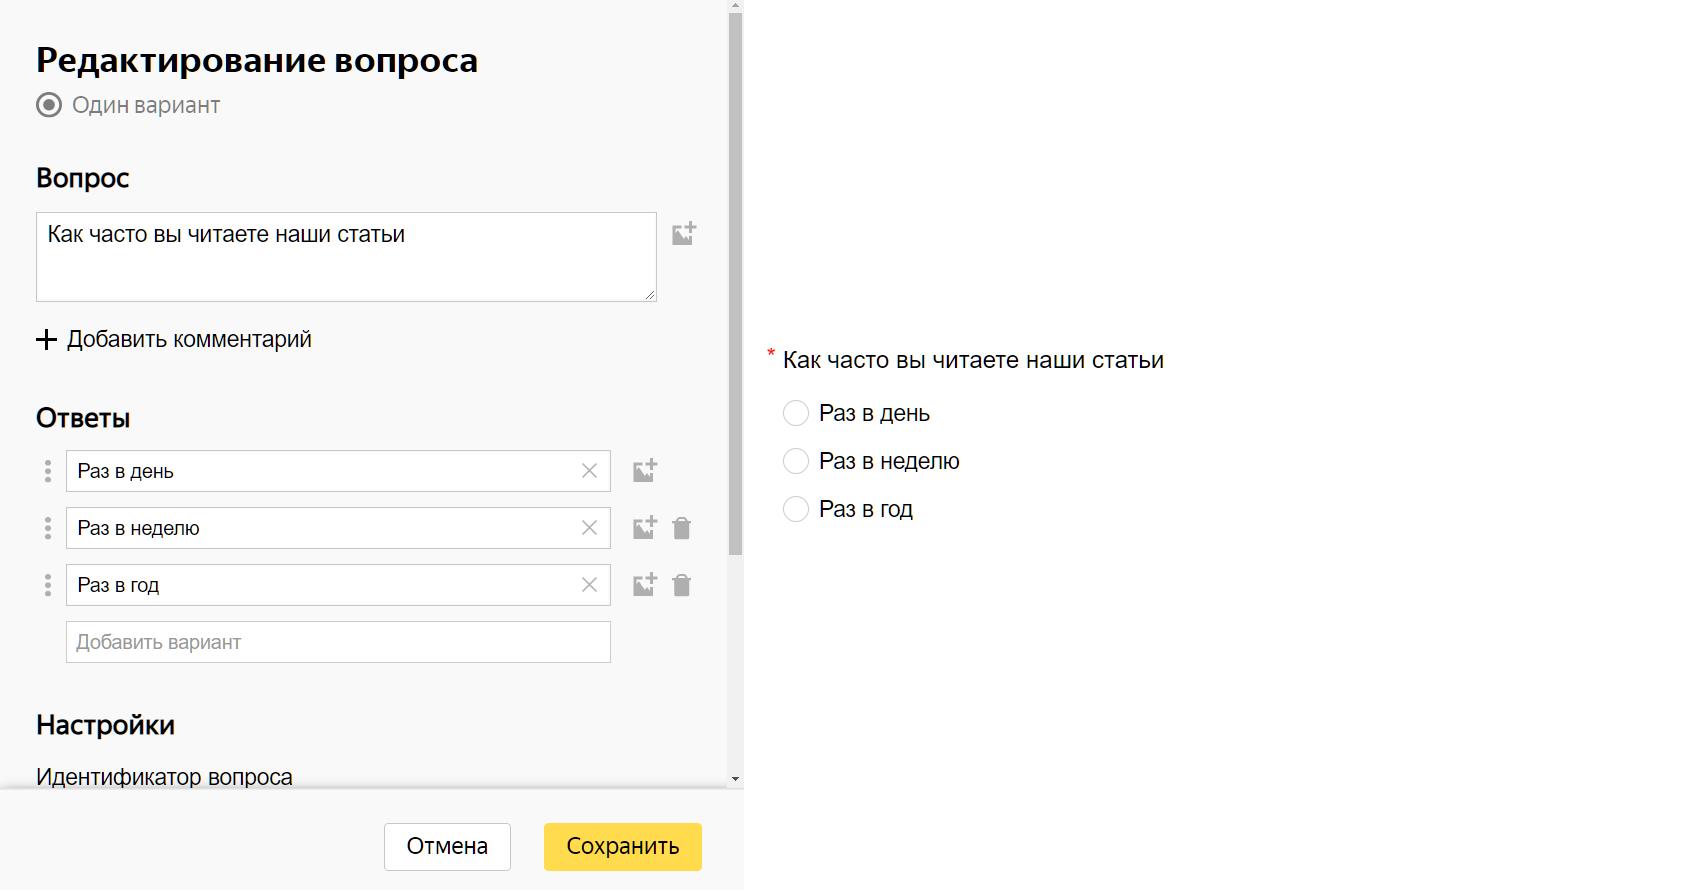Add image to 'Раз в год' answer
Screen dimensions: 1693x890
click(645, 585)
